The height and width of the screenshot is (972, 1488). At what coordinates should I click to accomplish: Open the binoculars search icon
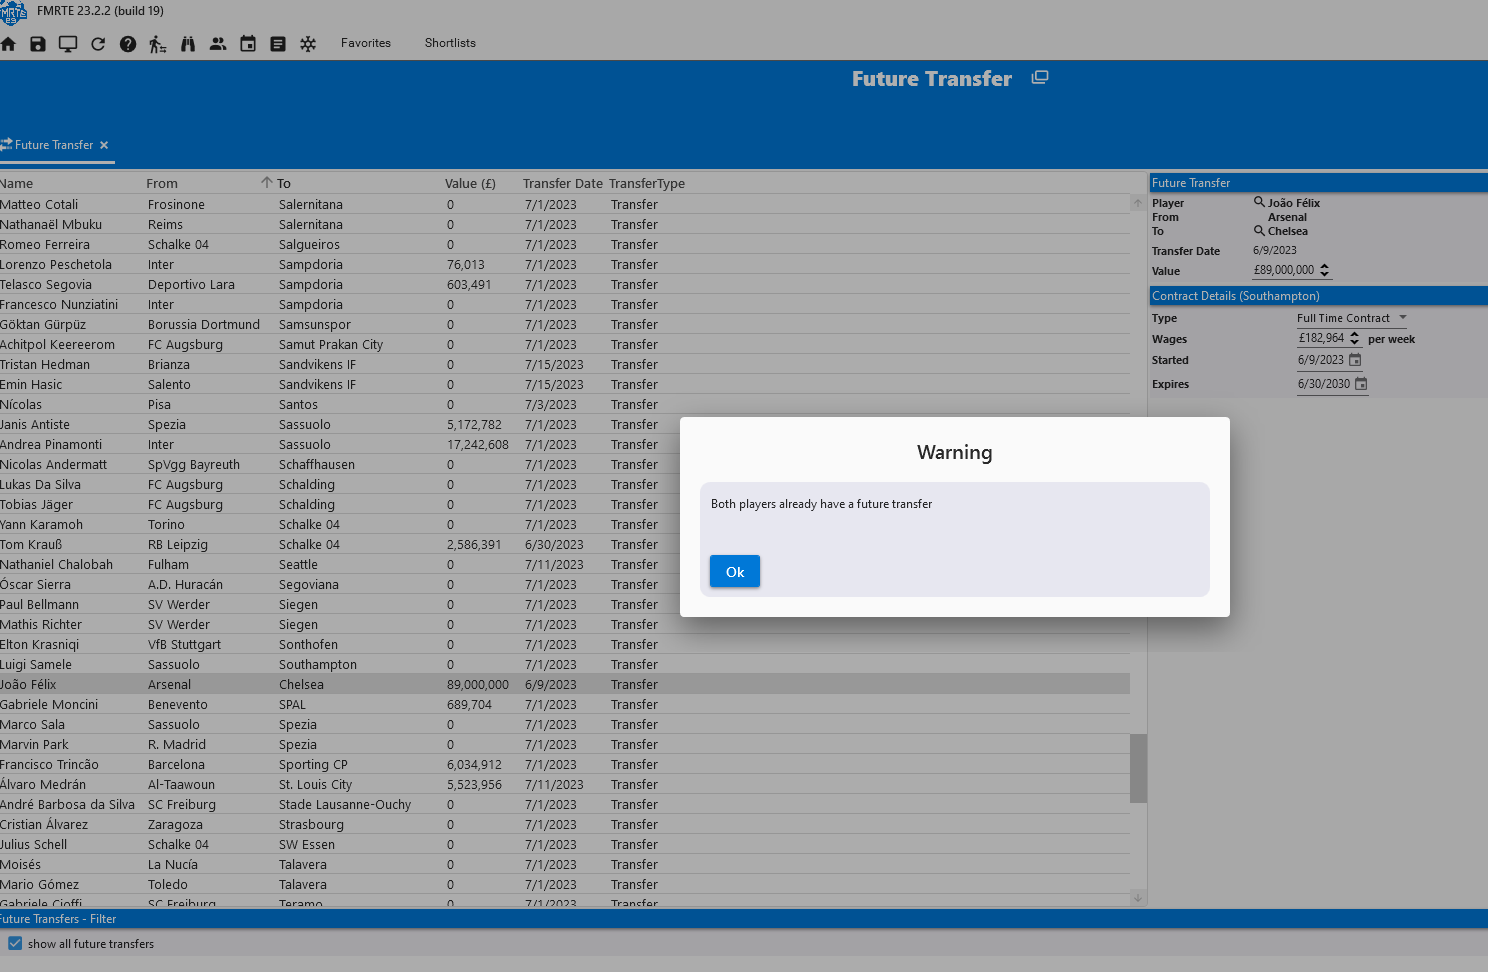[188, 44]
